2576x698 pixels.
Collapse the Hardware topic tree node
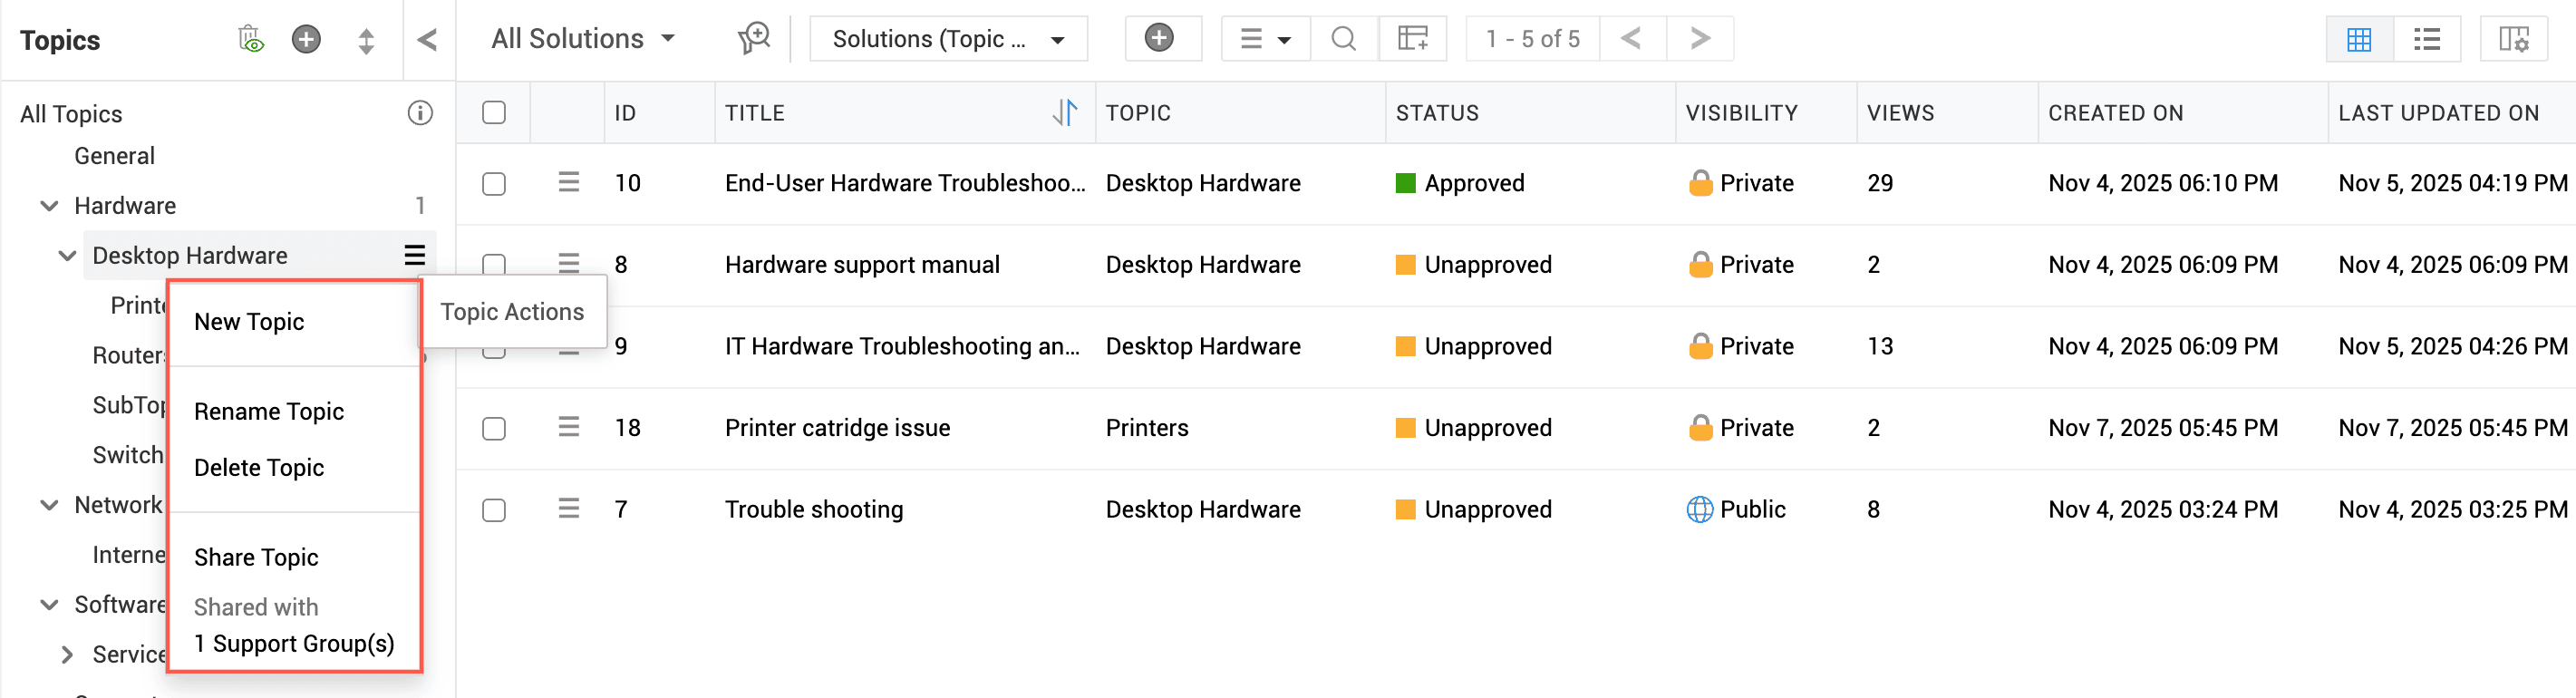point(49,206)
